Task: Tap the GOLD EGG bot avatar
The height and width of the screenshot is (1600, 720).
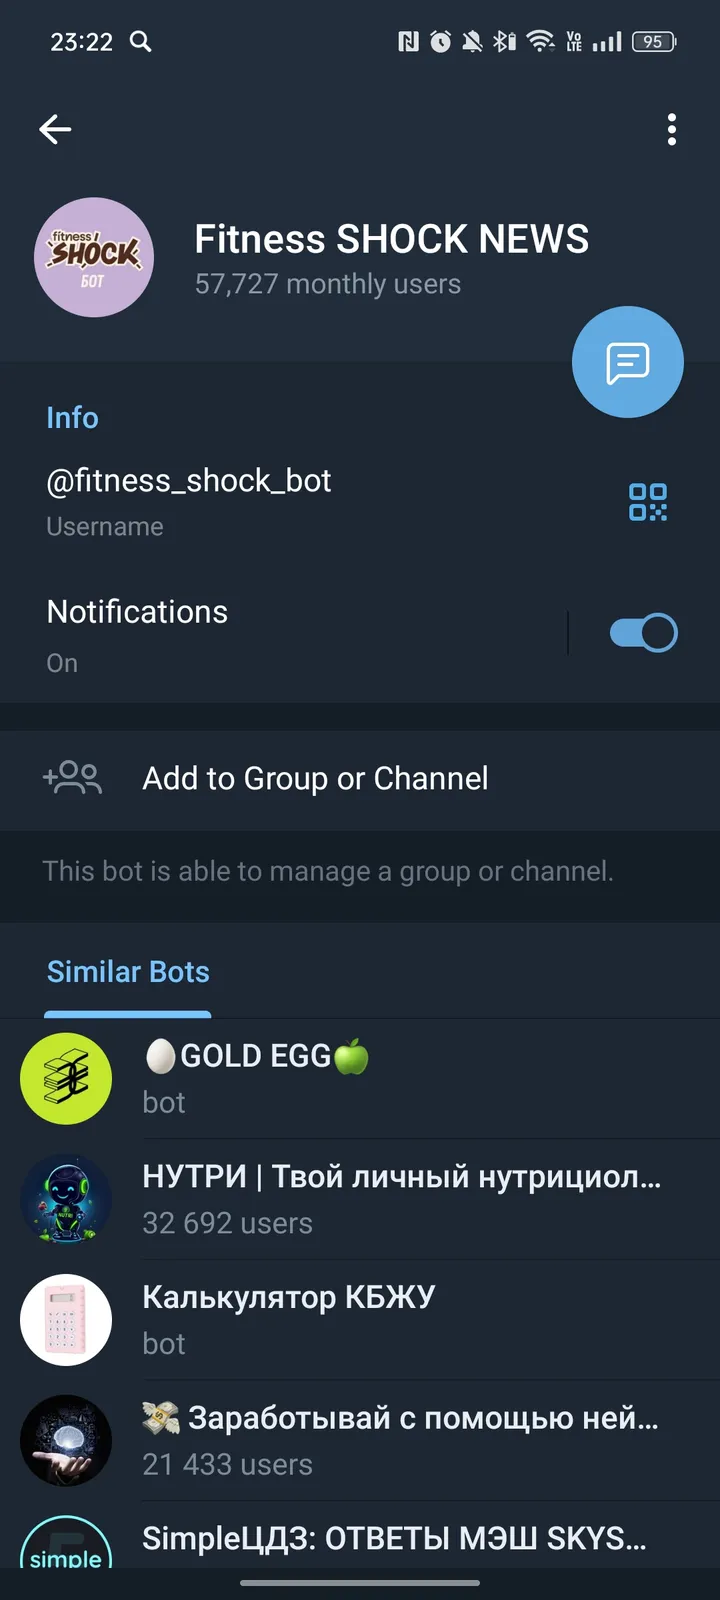Action: 66,1079
